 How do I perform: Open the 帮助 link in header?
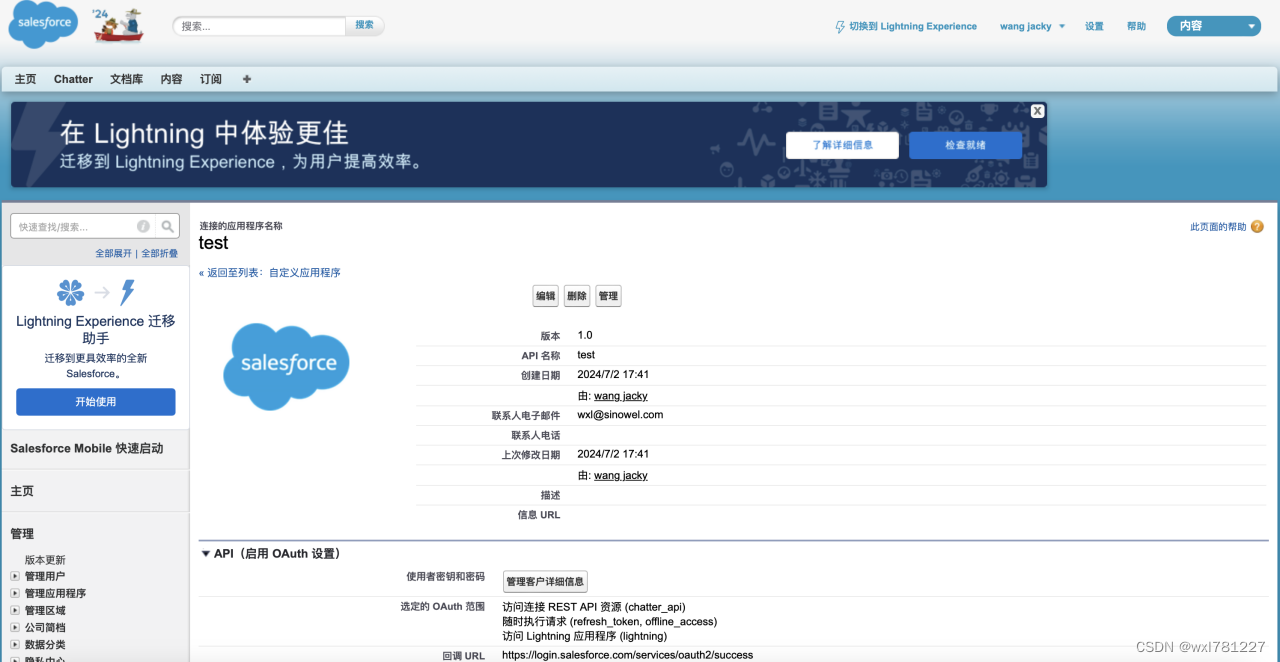tap(1136, 27)
